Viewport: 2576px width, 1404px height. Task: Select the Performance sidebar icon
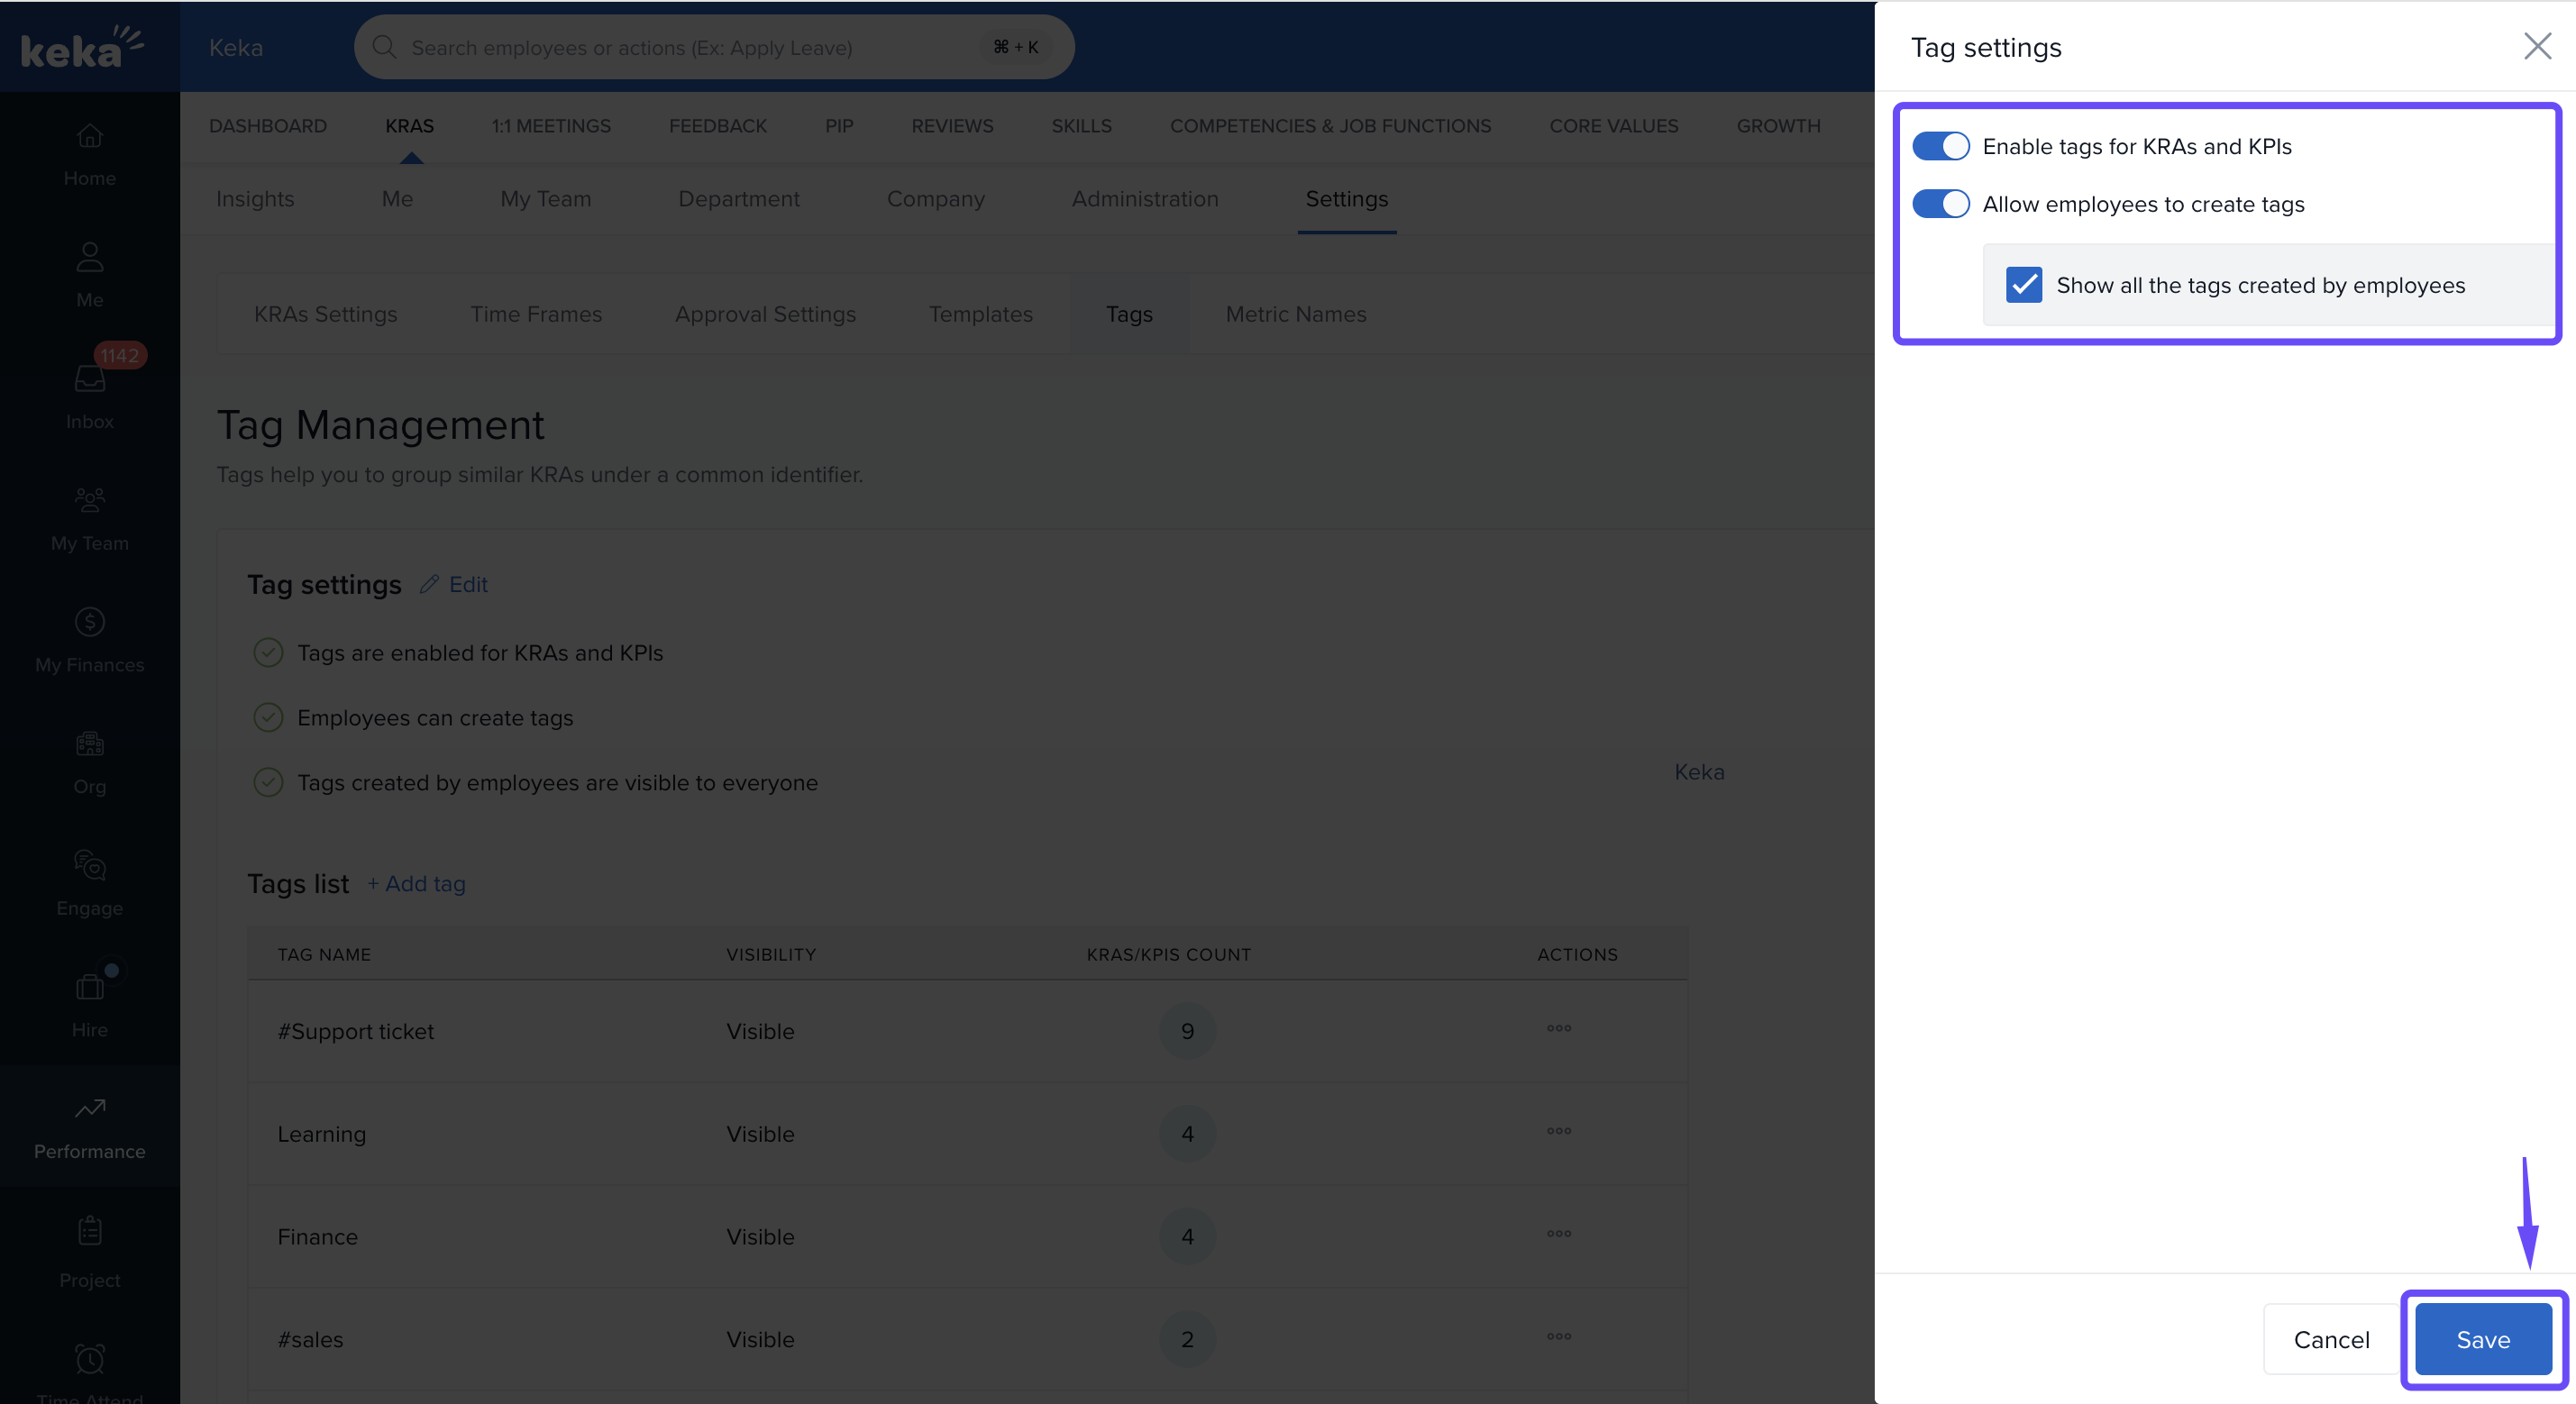click(x=89, y=1126)
